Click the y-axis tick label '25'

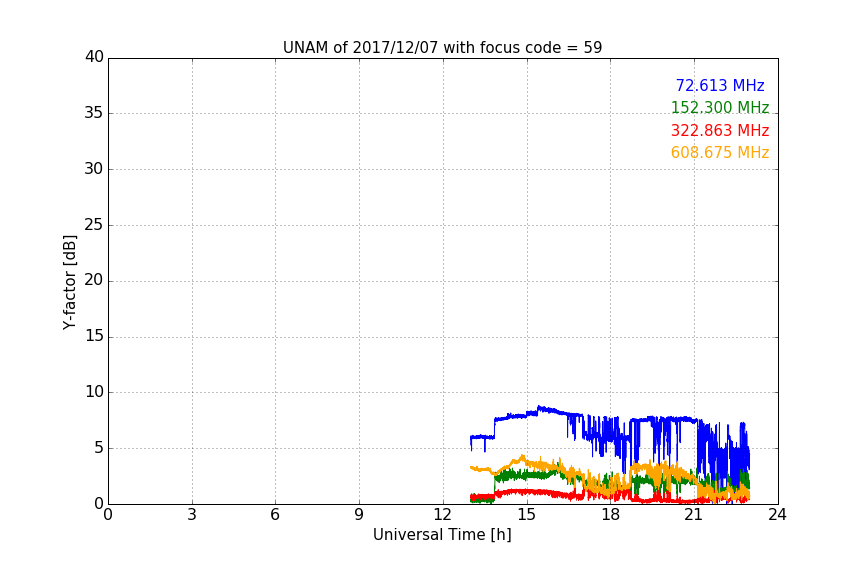[x=94, y=224]
